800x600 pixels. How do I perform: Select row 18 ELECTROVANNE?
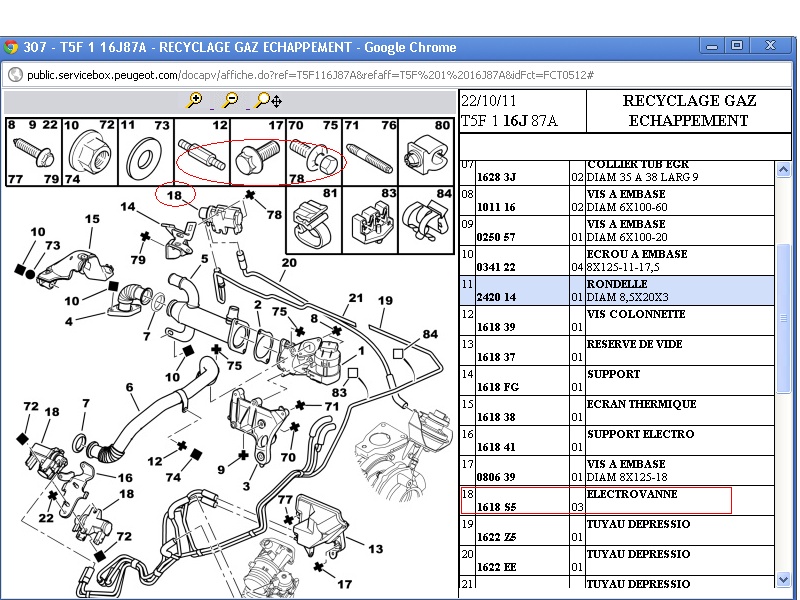pyautogui.click(x=617, y=501)
